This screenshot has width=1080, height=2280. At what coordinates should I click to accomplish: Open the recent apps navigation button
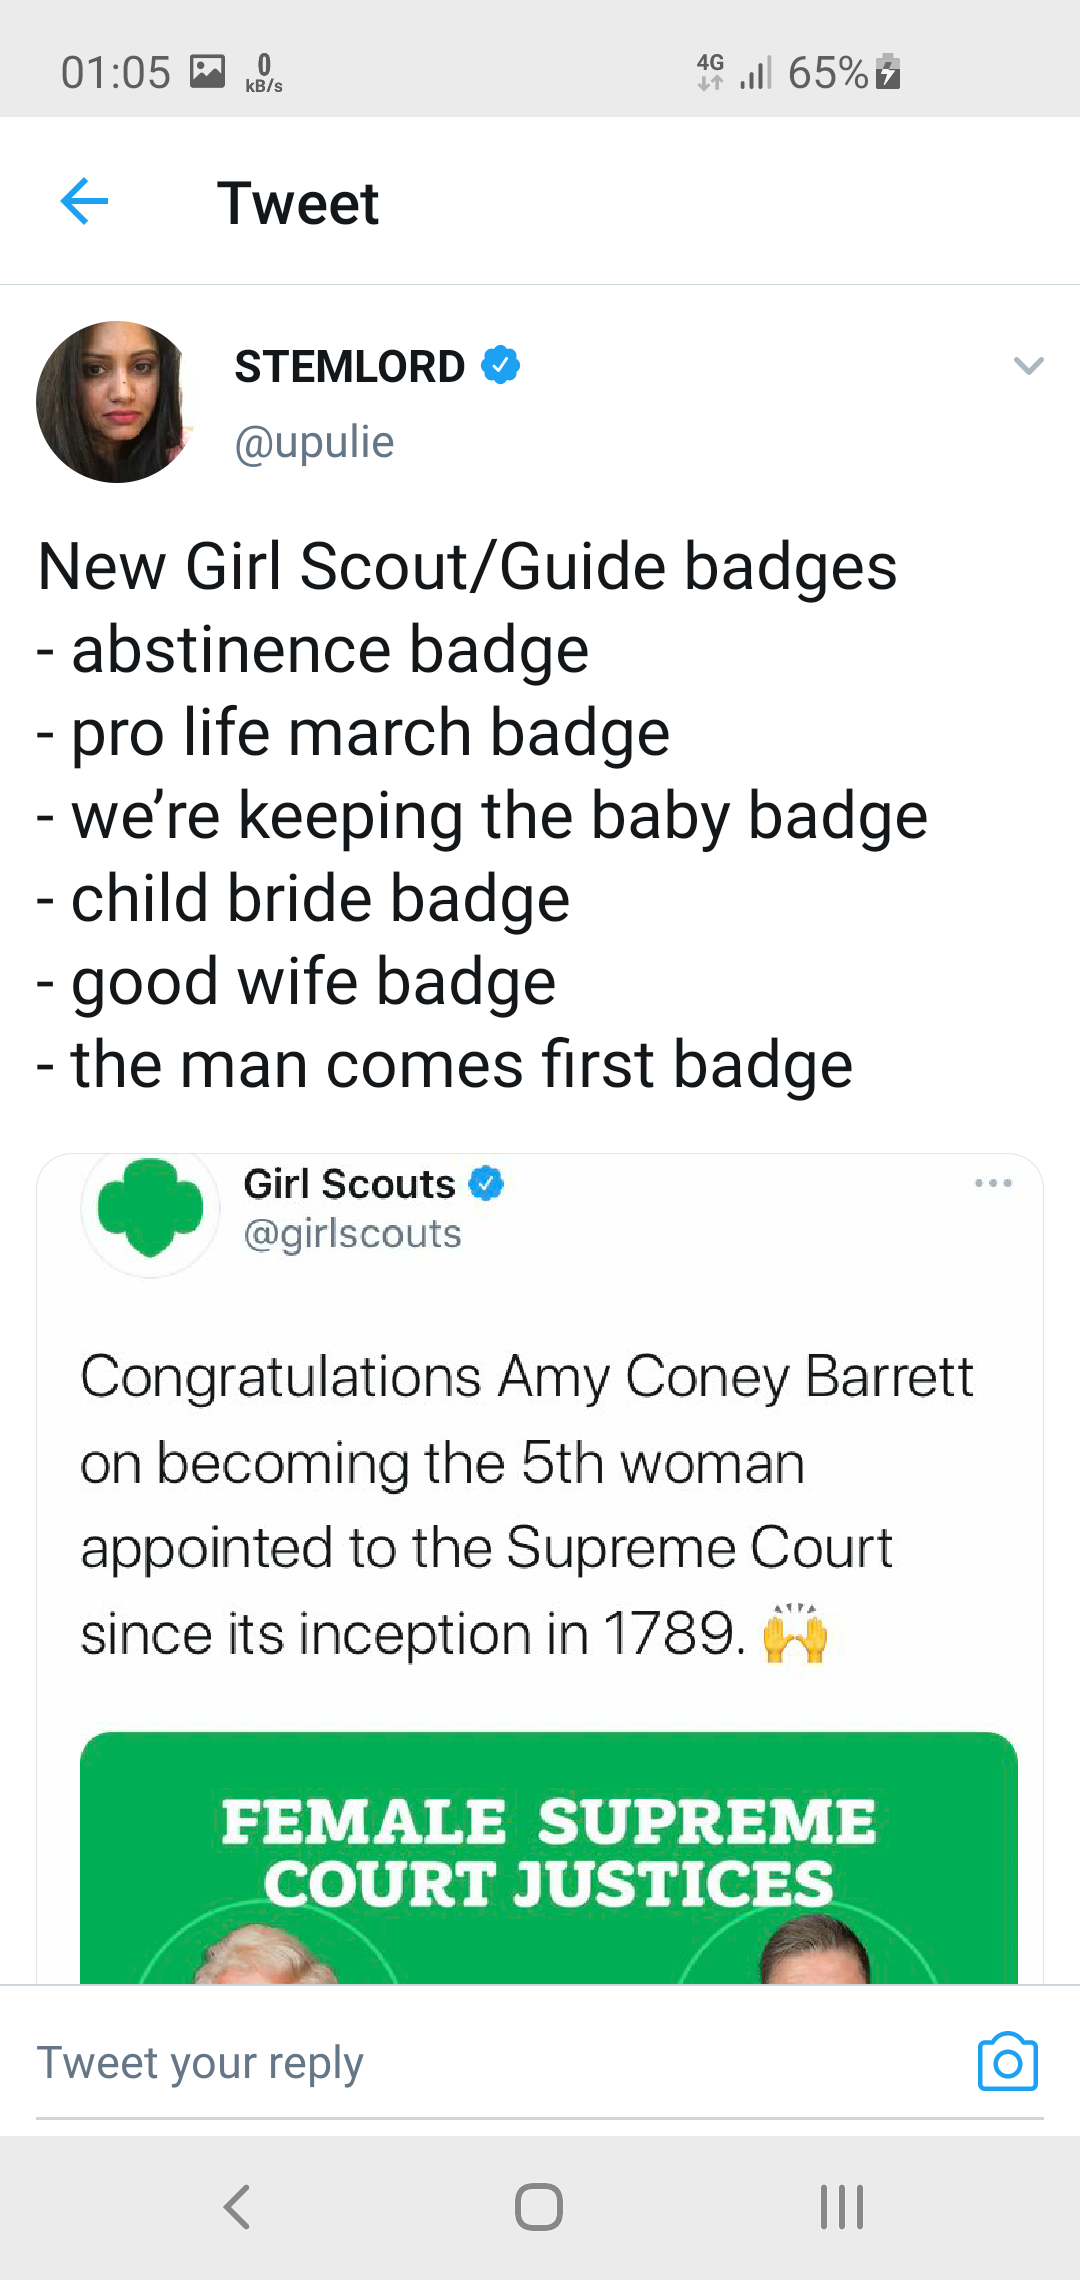(841, 2207)
